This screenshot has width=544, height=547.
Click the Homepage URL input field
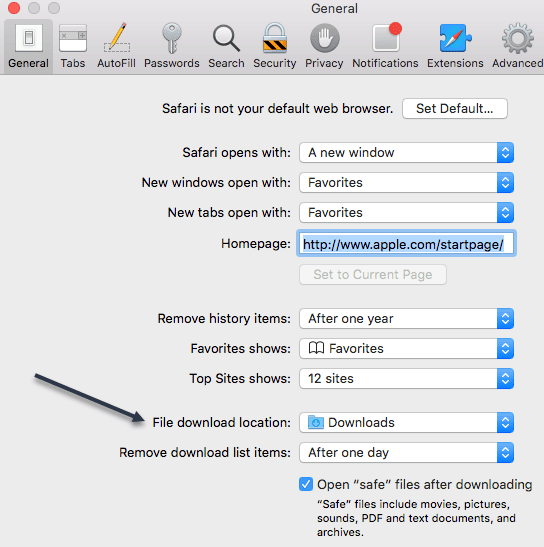407,243
